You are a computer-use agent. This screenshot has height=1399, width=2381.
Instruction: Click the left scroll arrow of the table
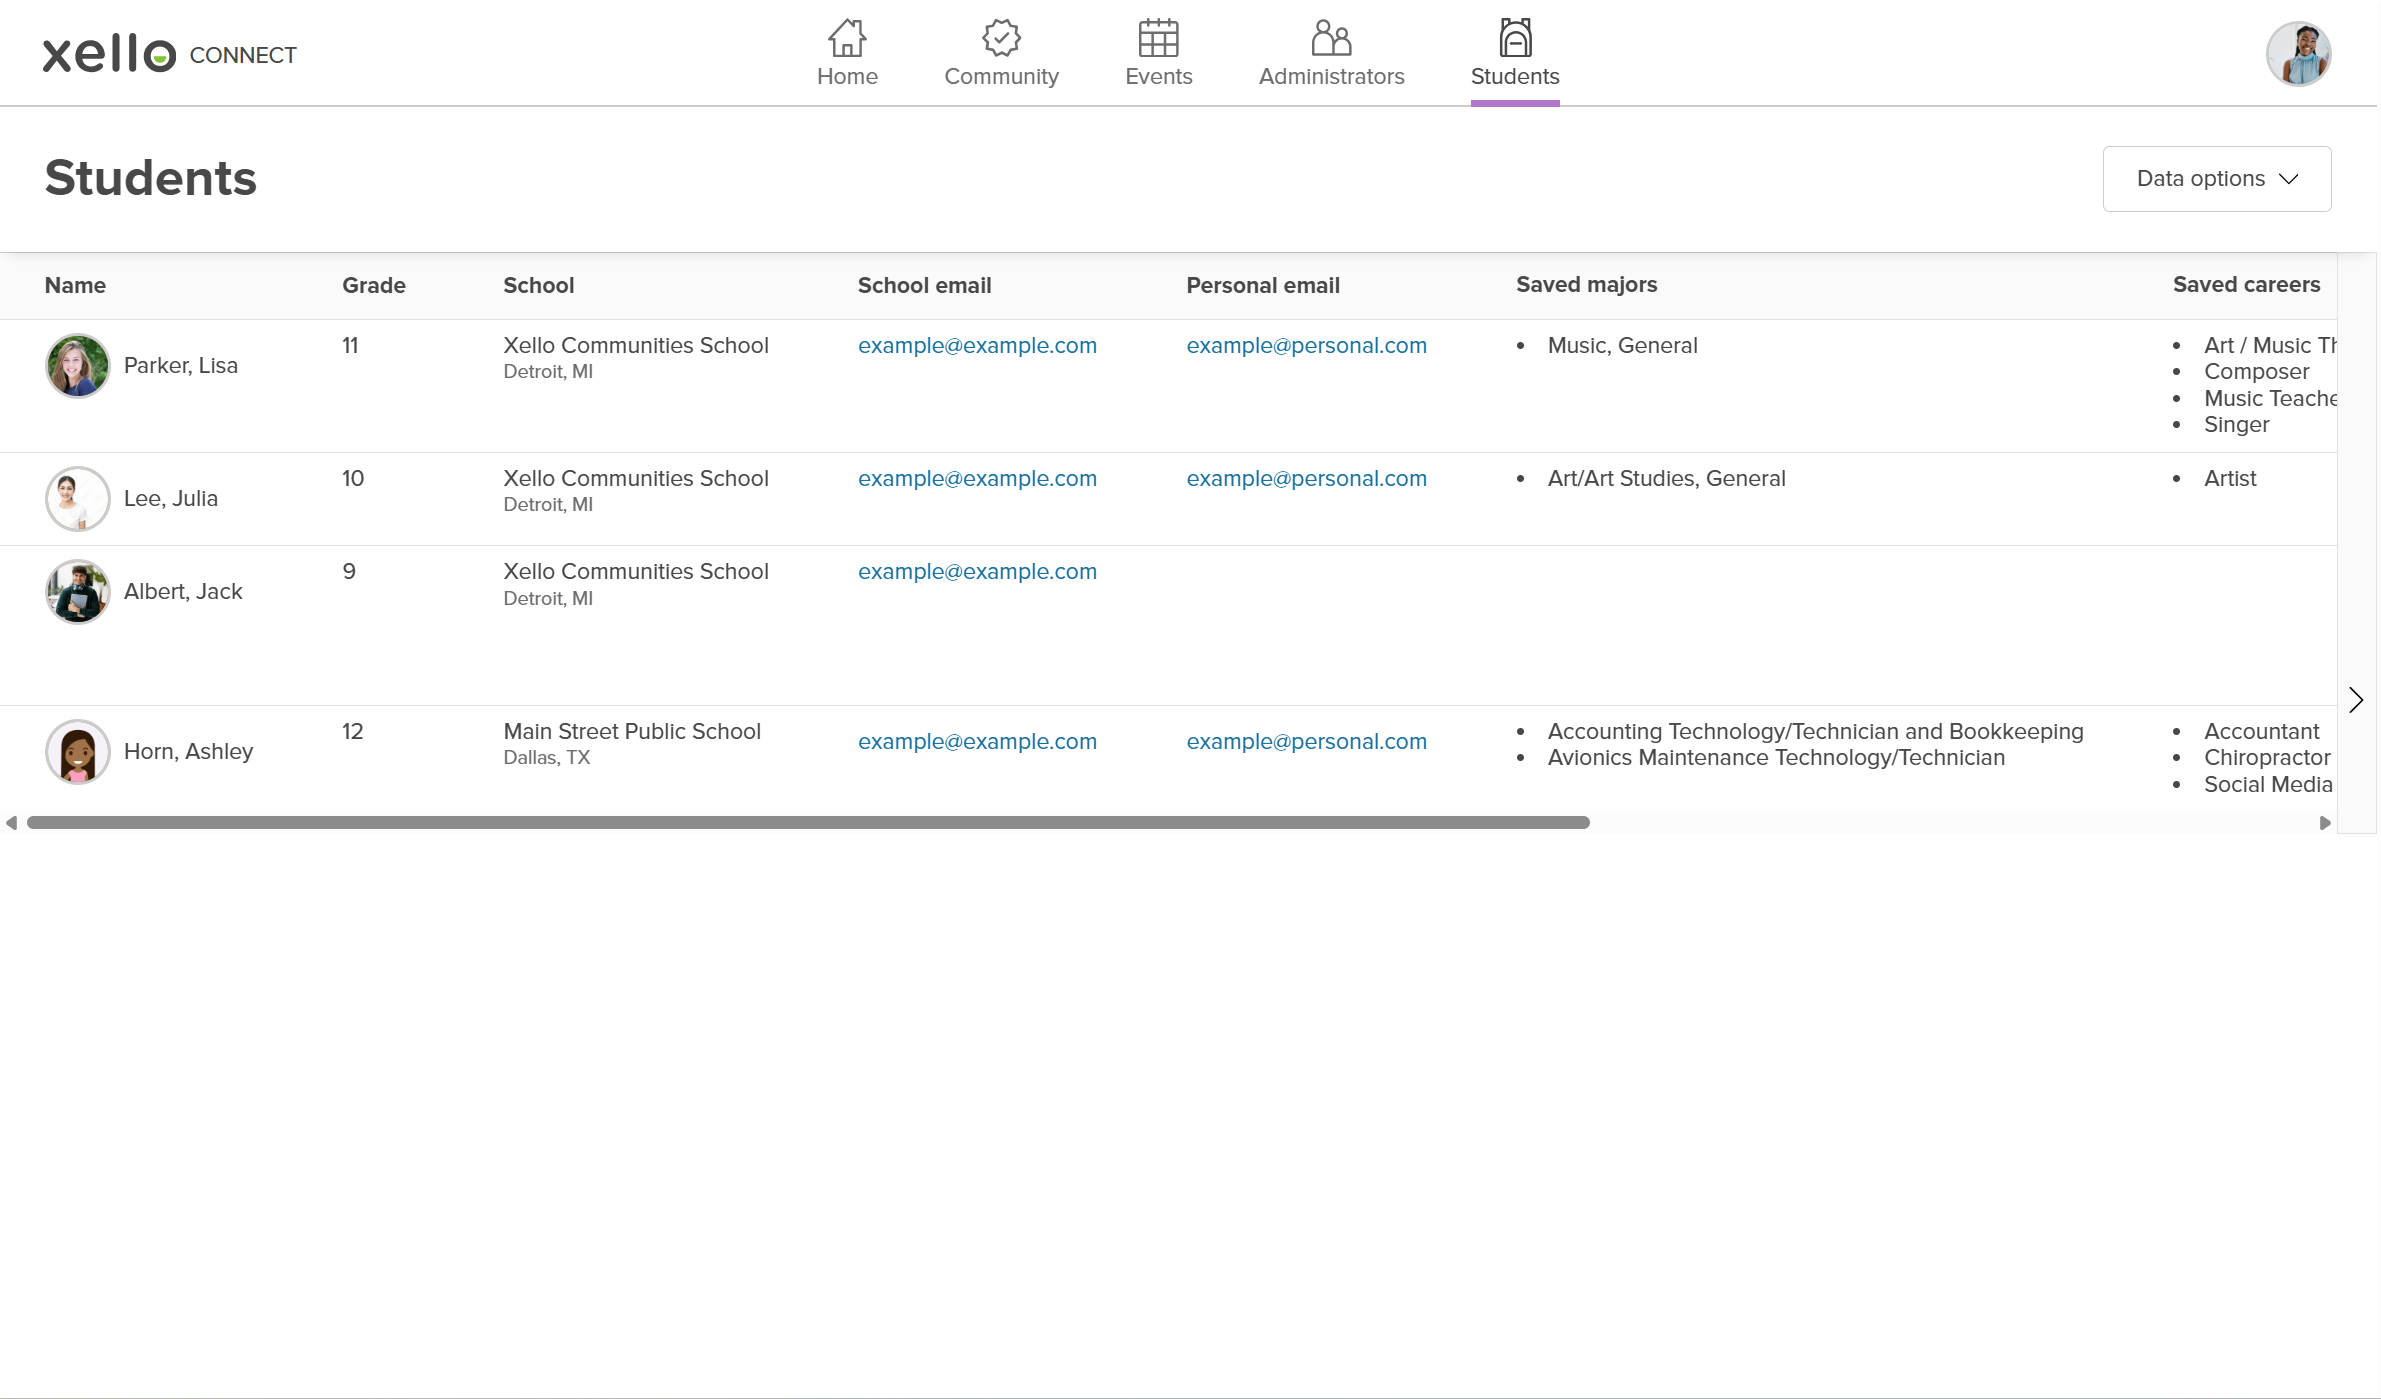click(x=12, y=822)
